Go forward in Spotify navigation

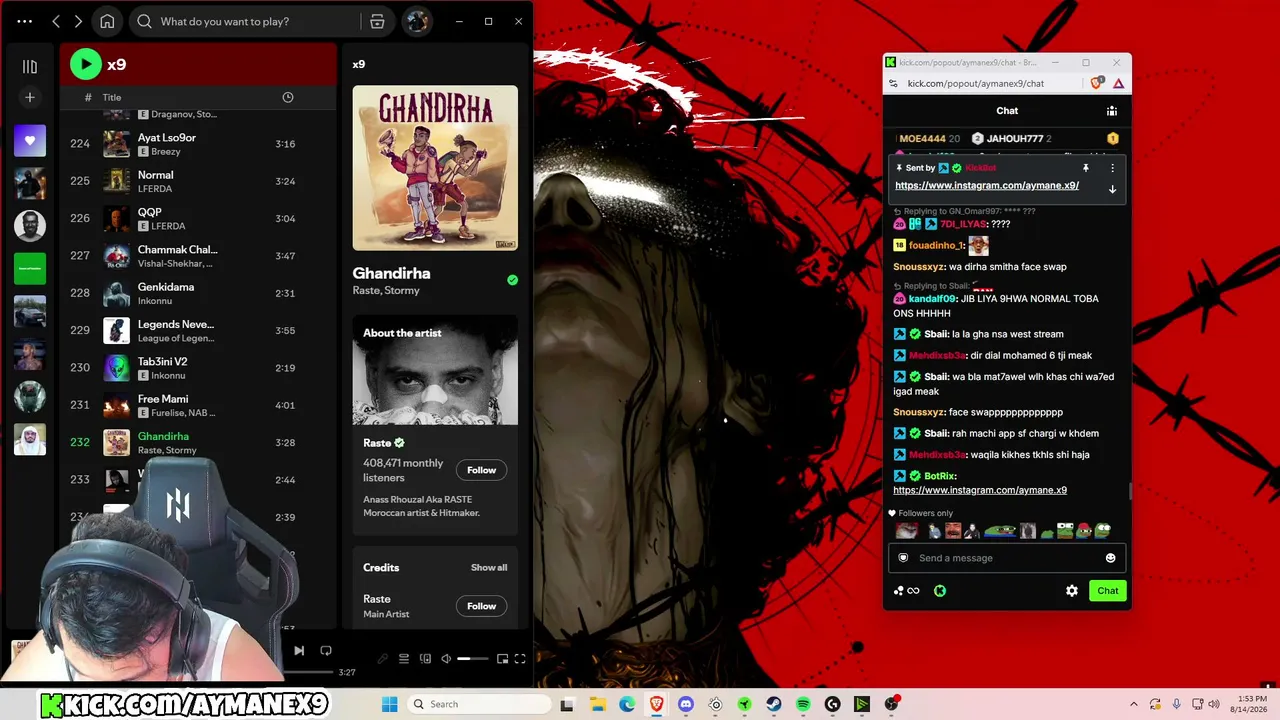pos(78,21)
